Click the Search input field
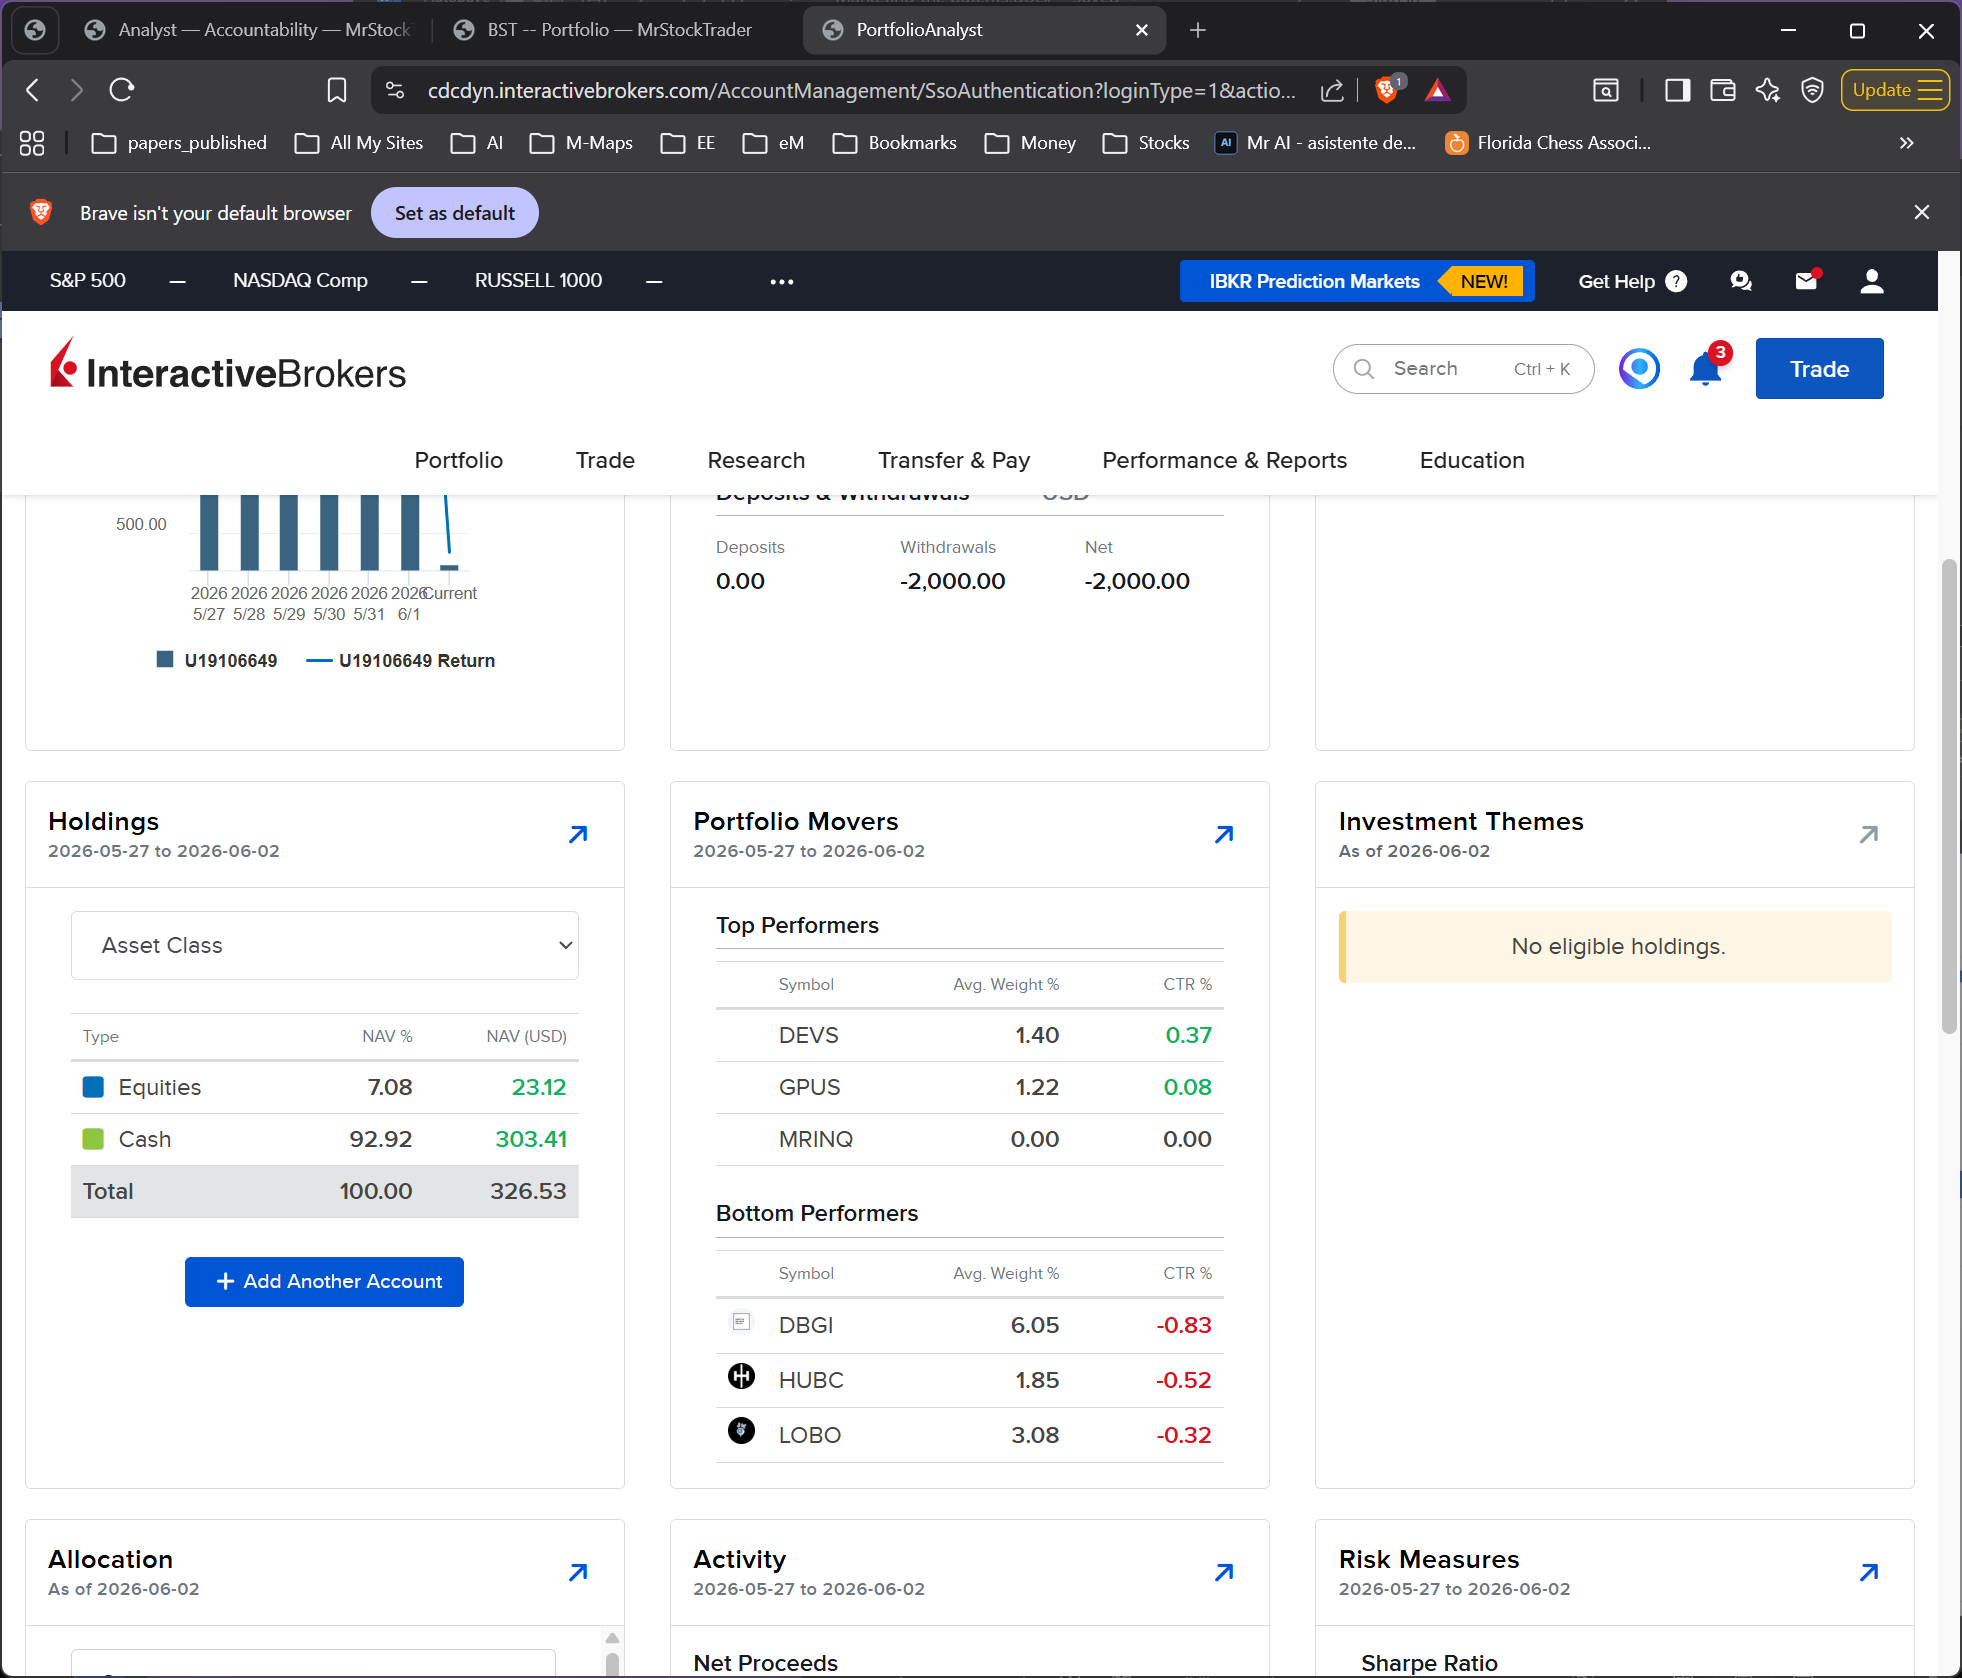 click(x=1463, y=369)
